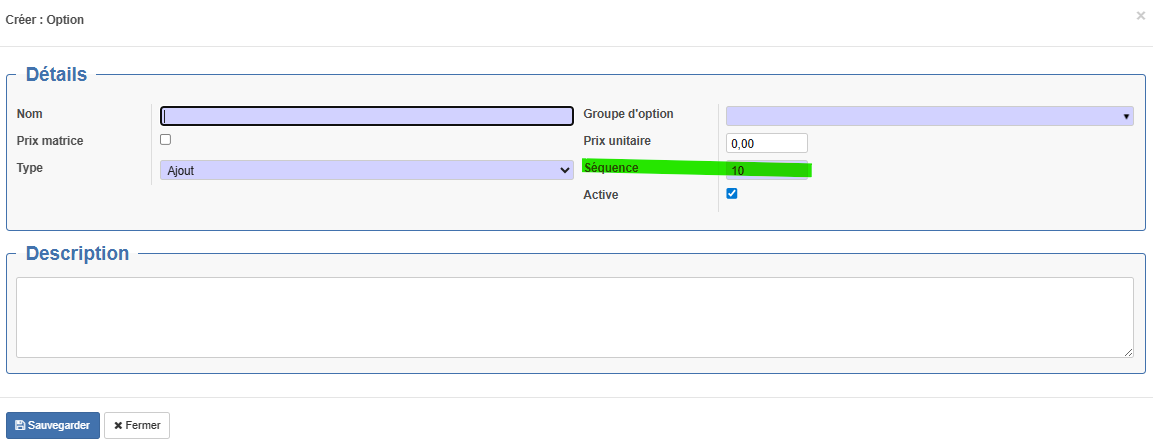Focus the Nom text field
The image size is (1153, 448).
pyautogui.click(x=367, y=116)
